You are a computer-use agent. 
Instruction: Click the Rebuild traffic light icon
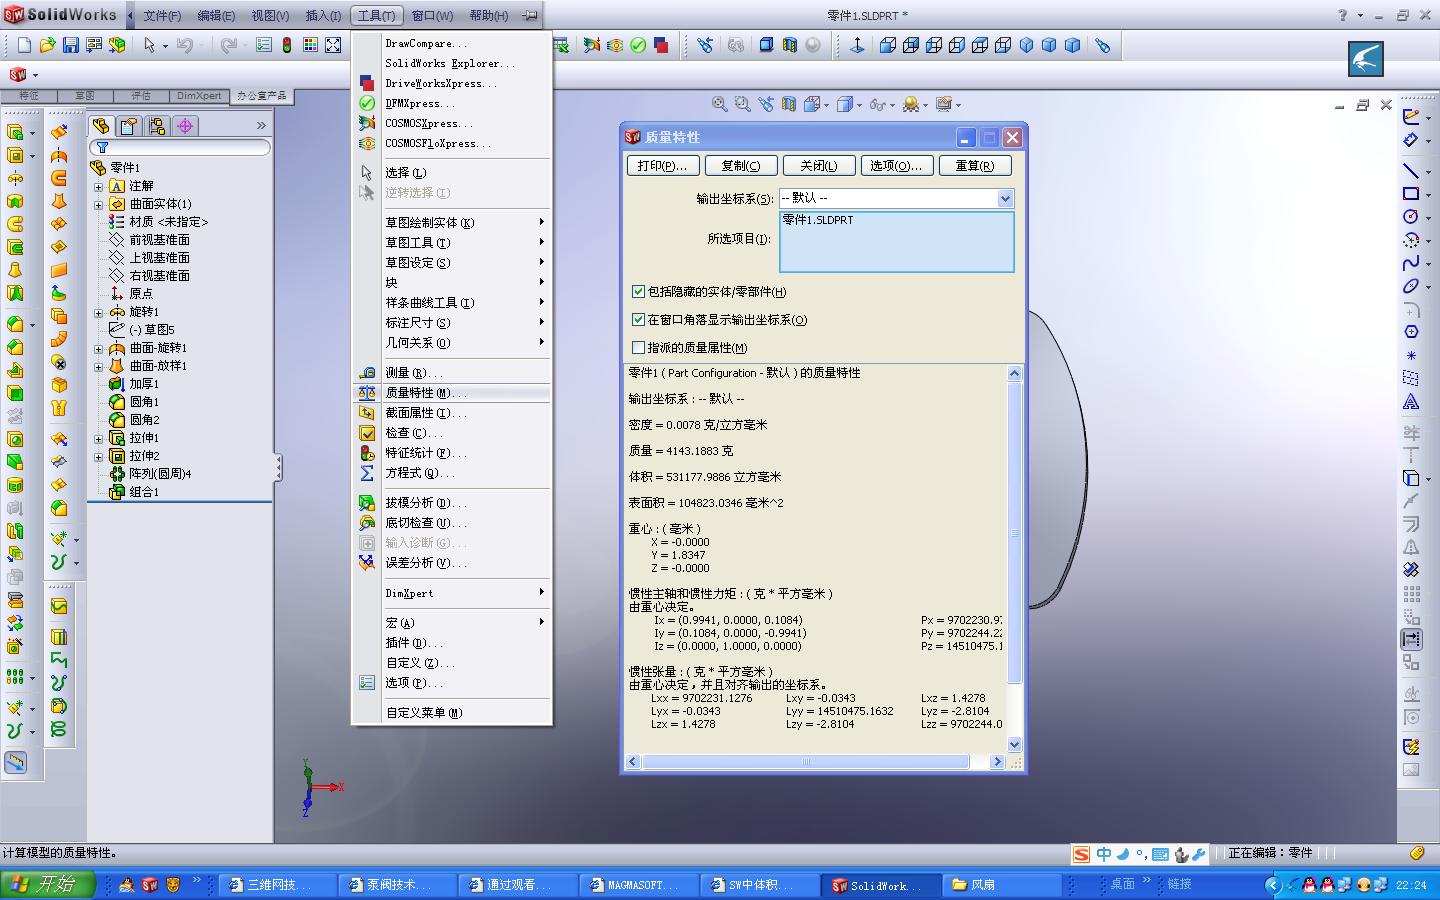coord(287,45)
